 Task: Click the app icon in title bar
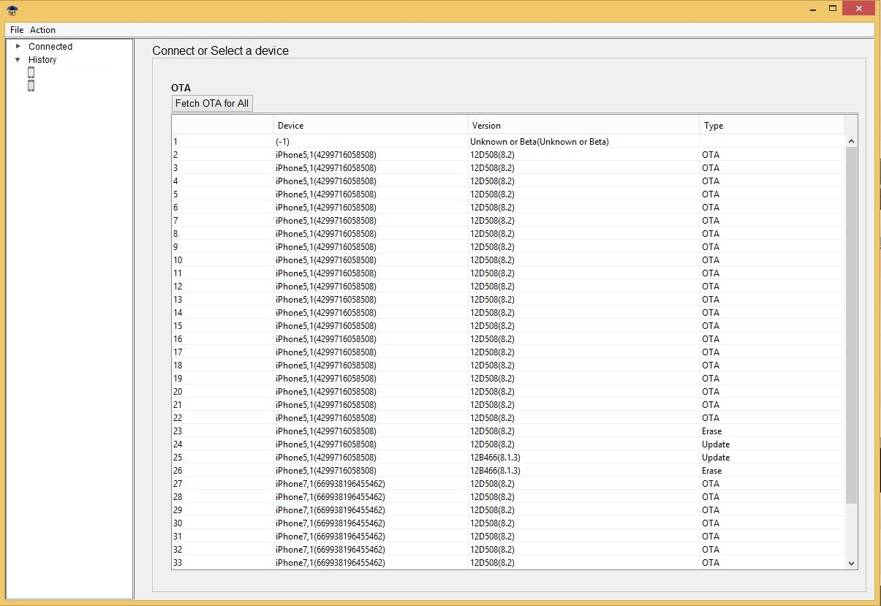tap(12, 10)
